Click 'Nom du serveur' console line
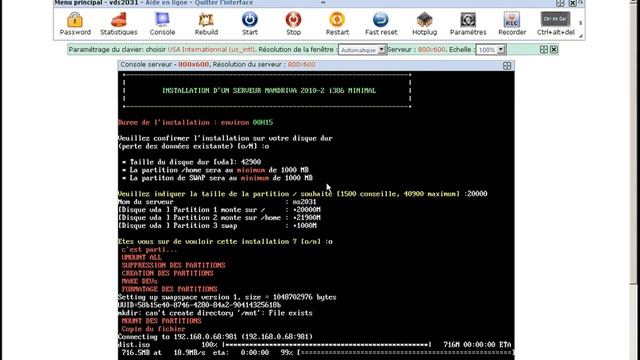 coord(217,202)
